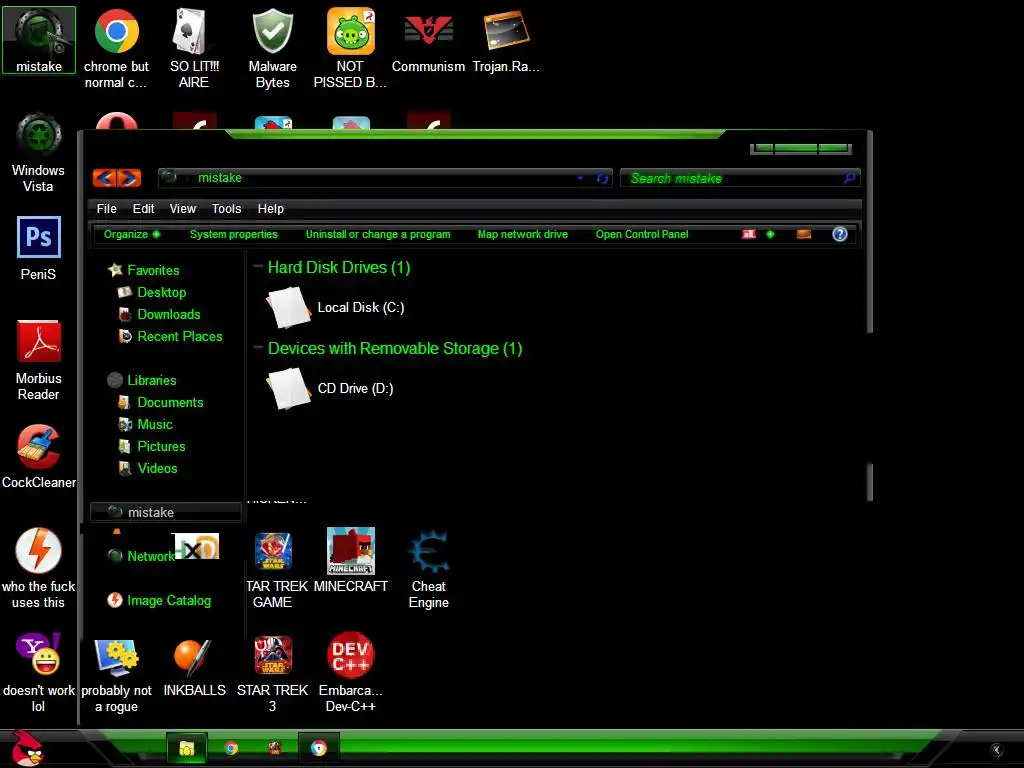
Task: Click the forward navigation arrow
Action: tap(129, 178)
